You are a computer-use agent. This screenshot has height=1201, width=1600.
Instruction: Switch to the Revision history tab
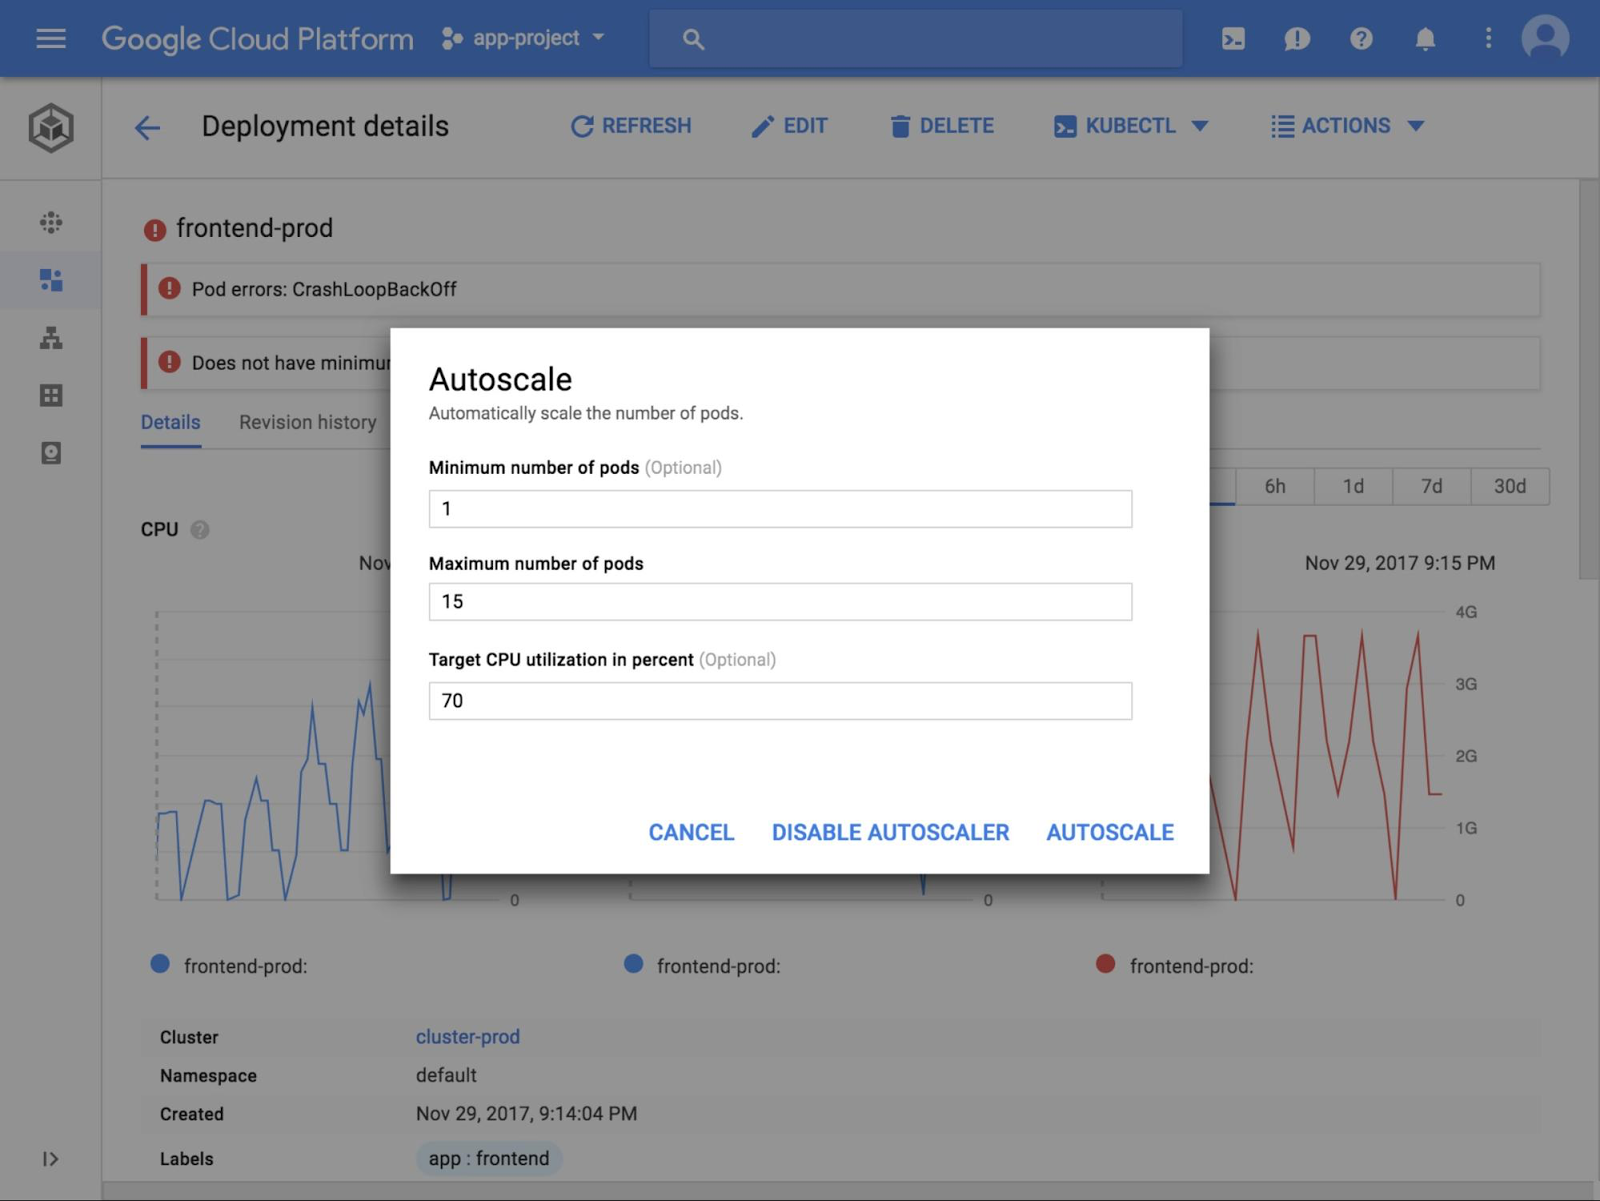tap(308, 422)
